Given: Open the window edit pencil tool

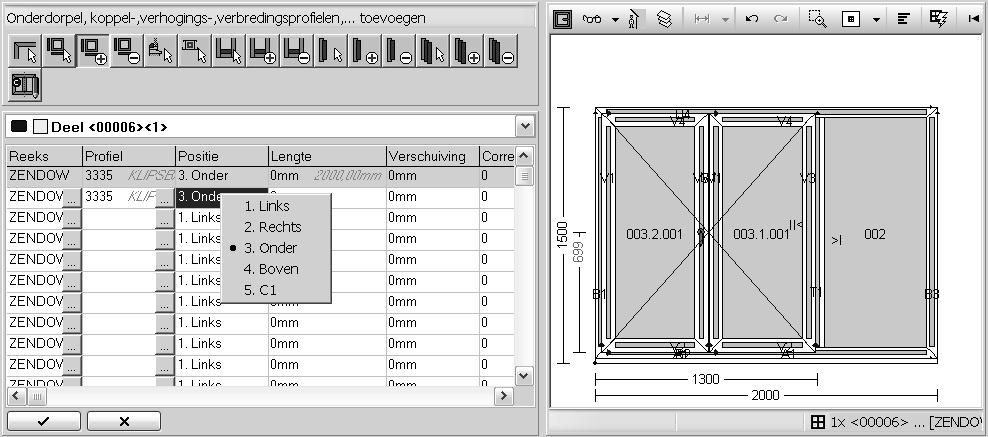Looking at the screenshot, I should click(x=25, y=85).
